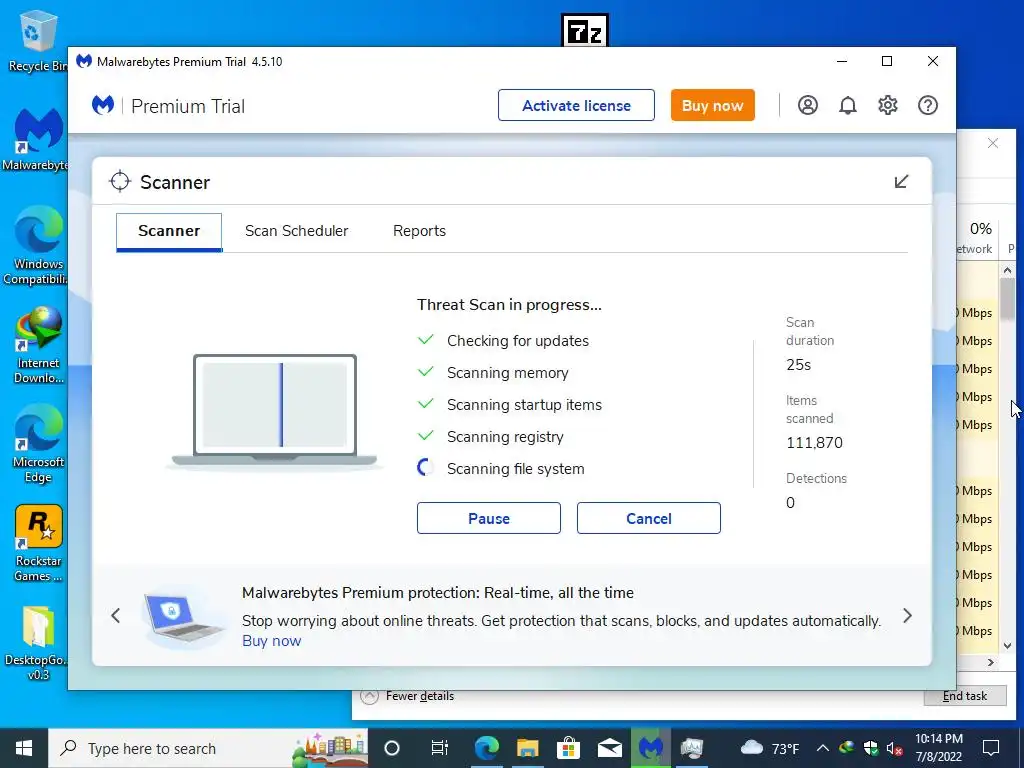Screen dimensions: 1024x768
Task: Switch to the Scanner tab
Action: click(169, 231)
